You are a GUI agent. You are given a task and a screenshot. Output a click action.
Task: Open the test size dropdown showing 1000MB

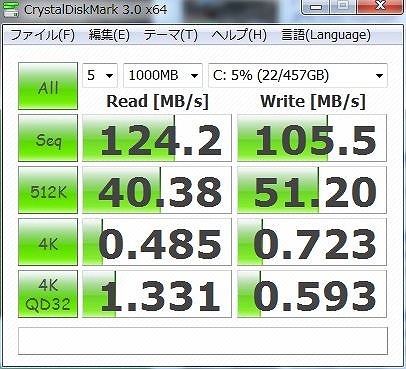163,75
